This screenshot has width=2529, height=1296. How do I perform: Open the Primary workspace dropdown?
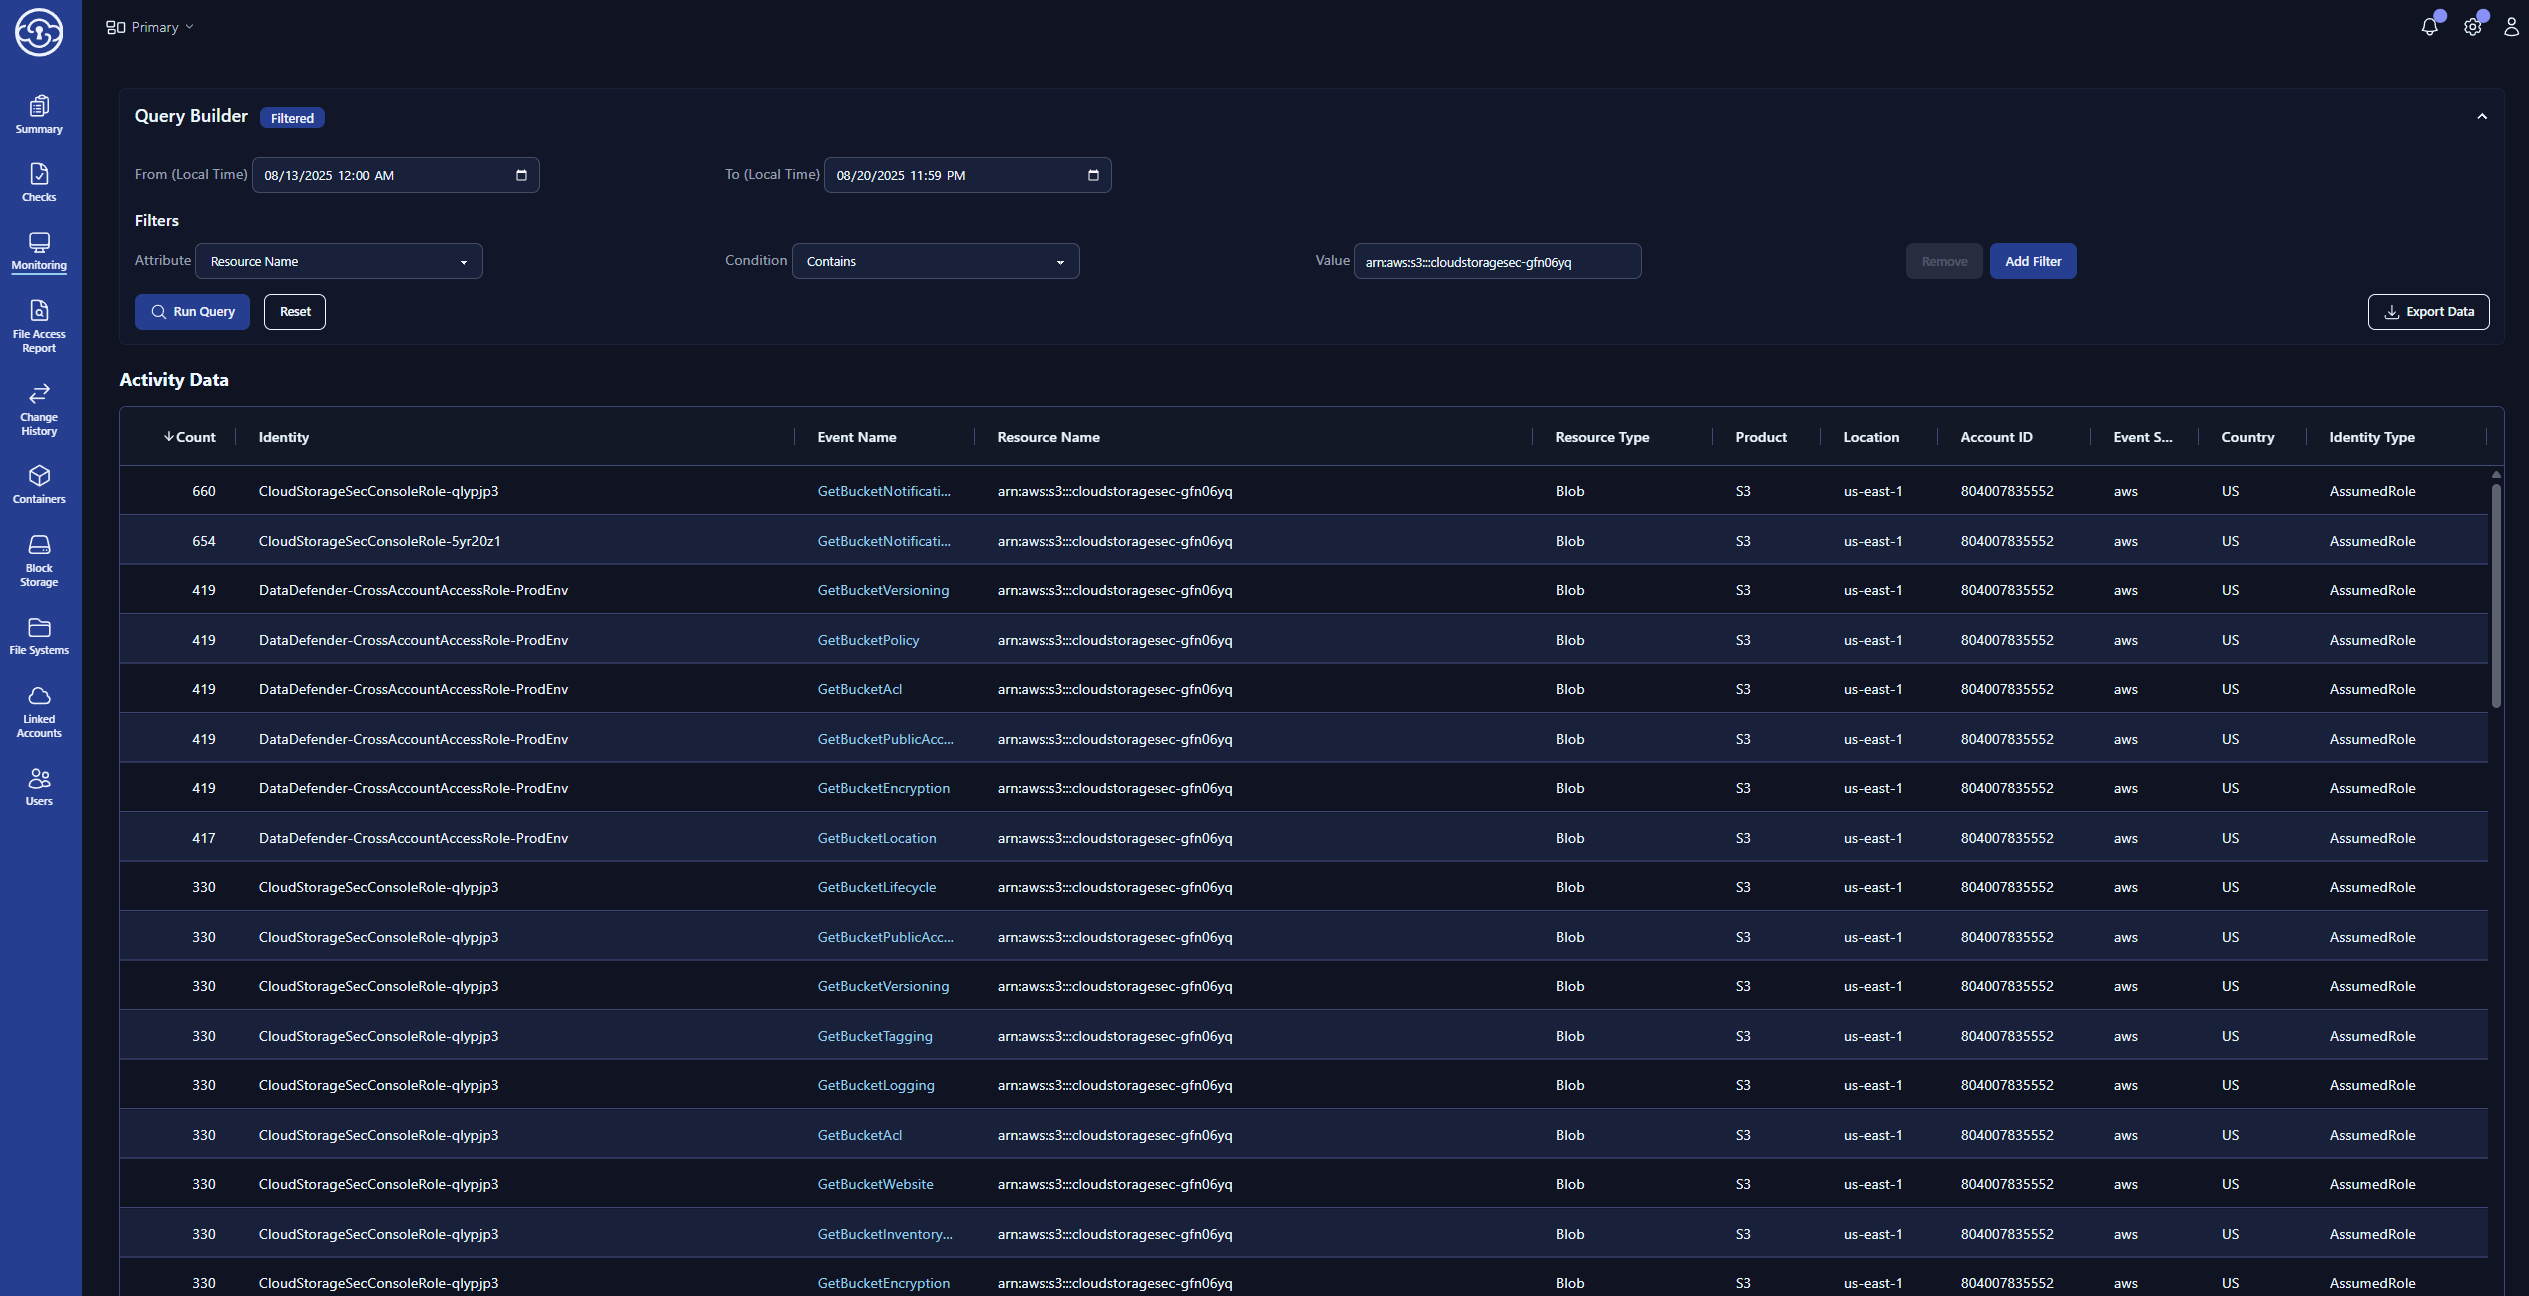point(150,27)
